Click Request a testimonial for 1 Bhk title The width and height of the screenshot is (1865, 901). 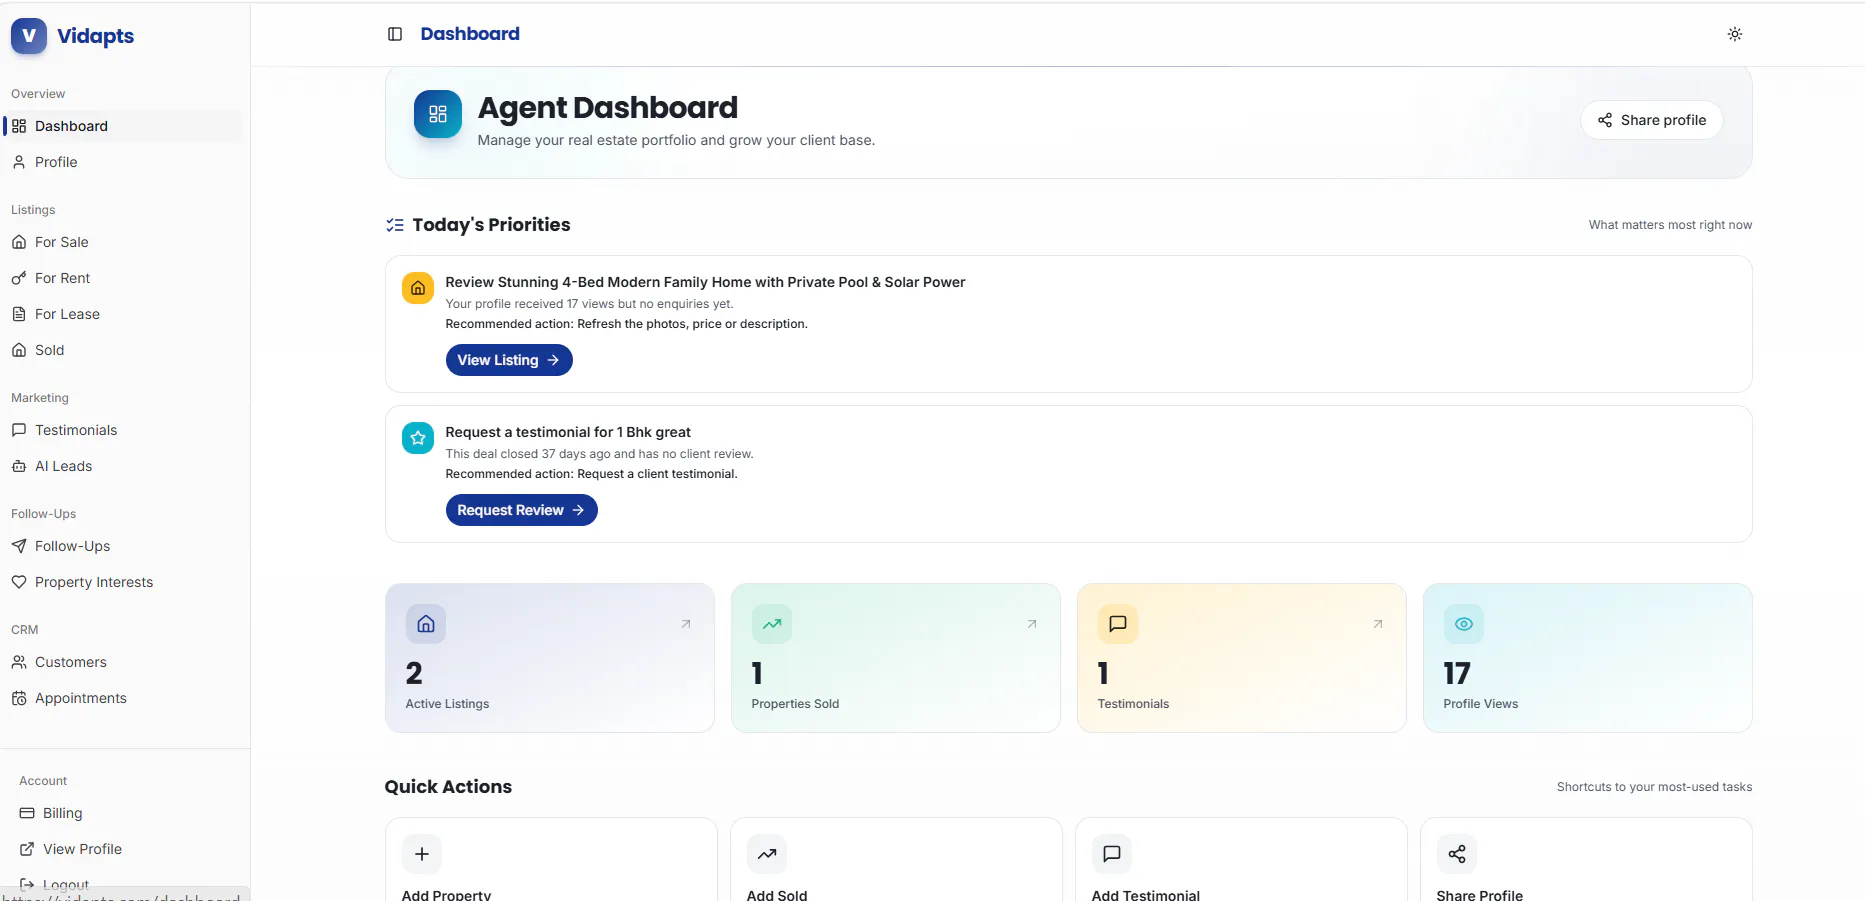click(568, 432)
